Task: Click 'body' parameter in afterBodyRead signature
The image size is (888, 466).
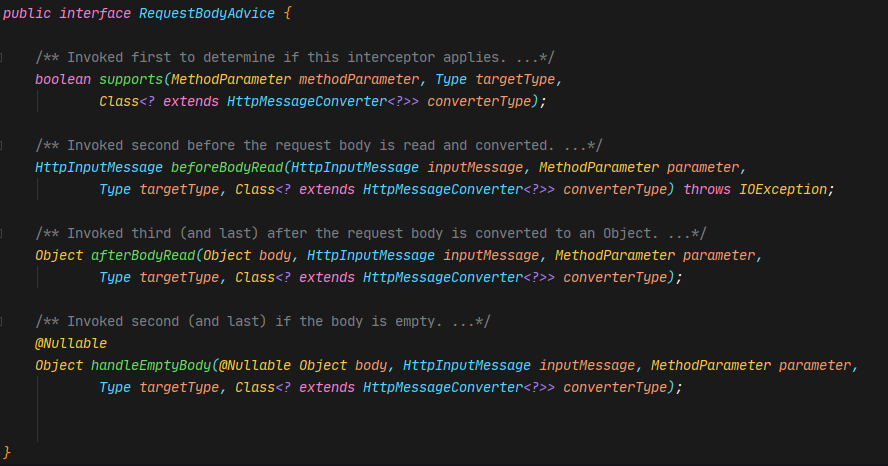Action: point(275,256)
